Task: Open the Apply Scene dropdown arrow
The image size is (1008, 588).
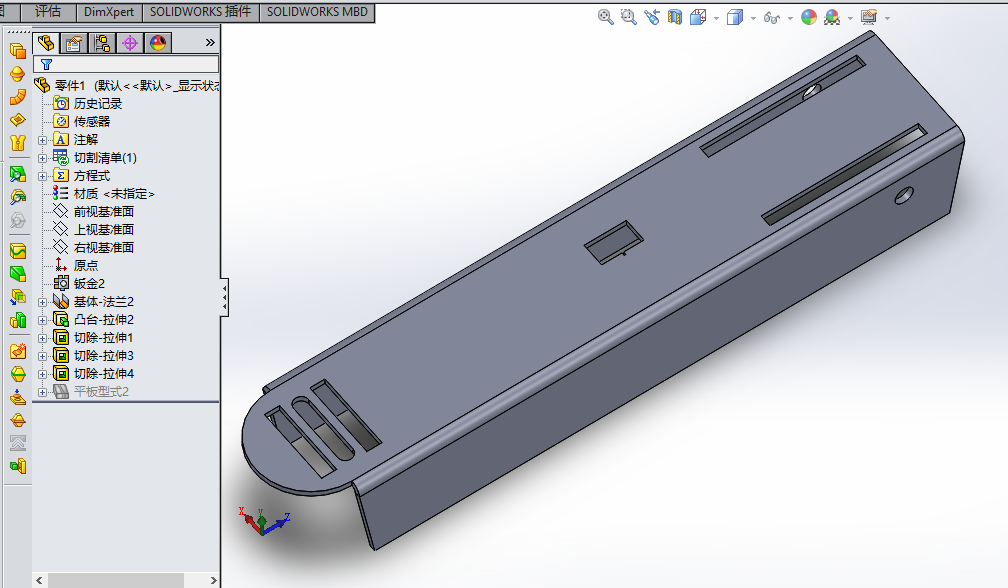Action: coord(850,19)
